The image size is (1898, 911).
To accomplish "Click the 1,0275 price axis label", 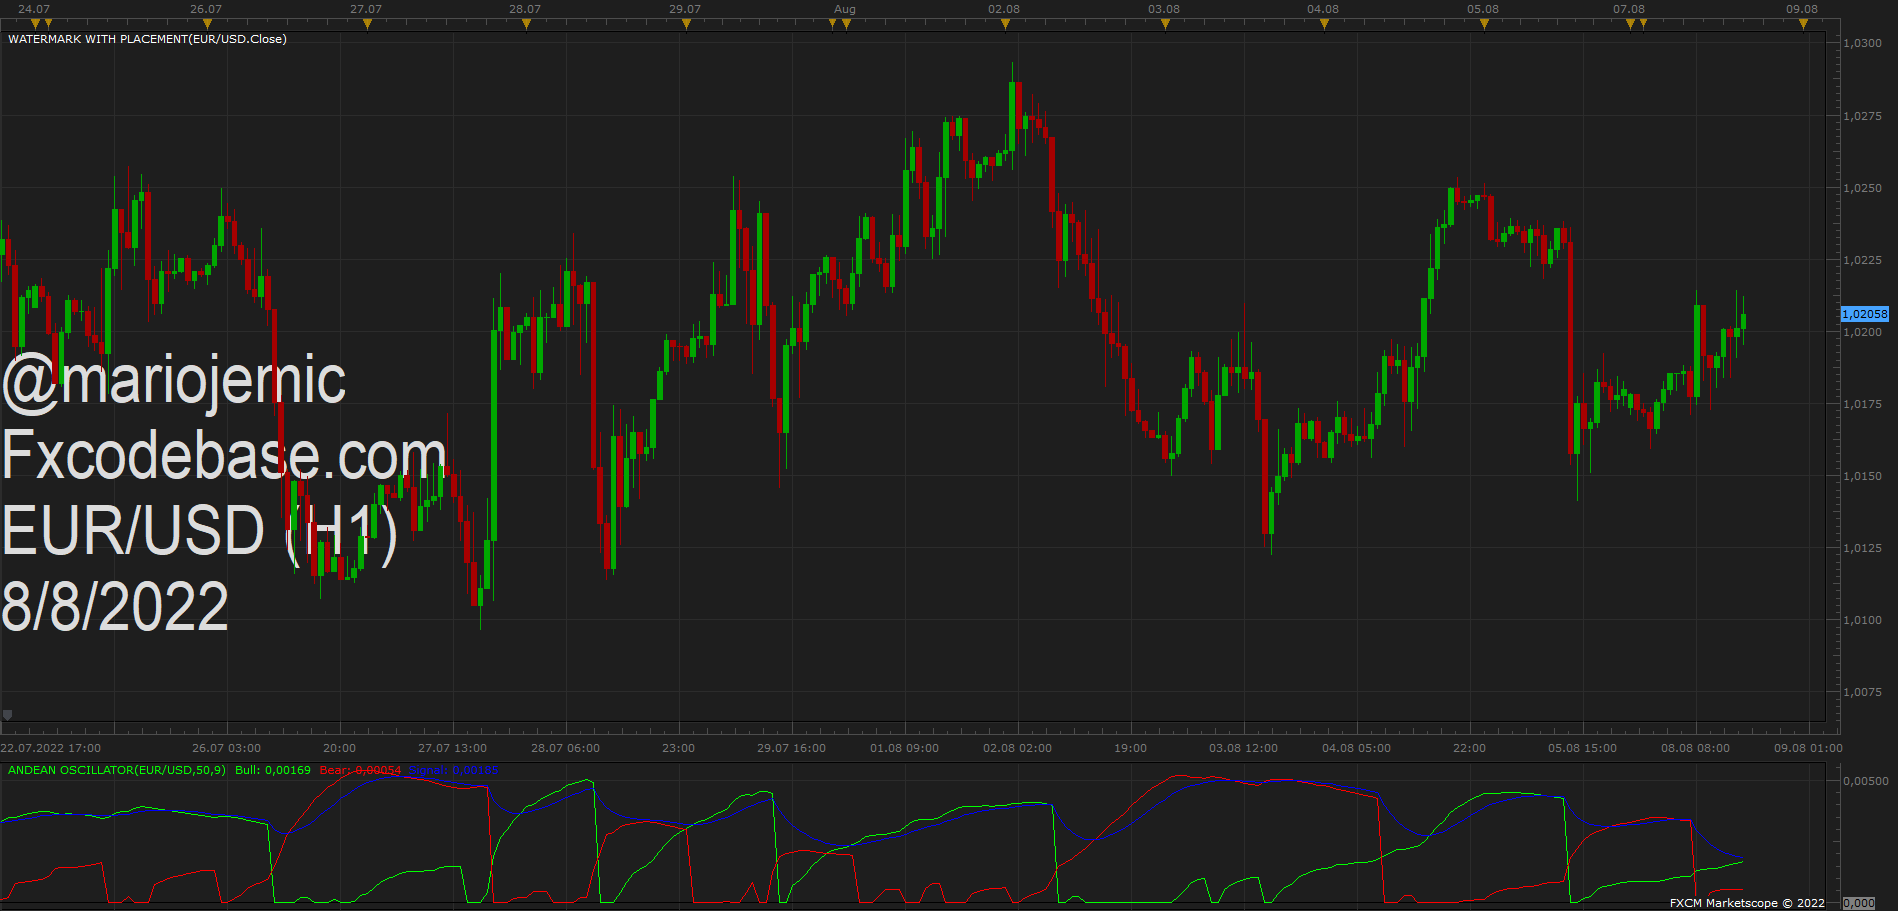I will tap(1863, 116).
